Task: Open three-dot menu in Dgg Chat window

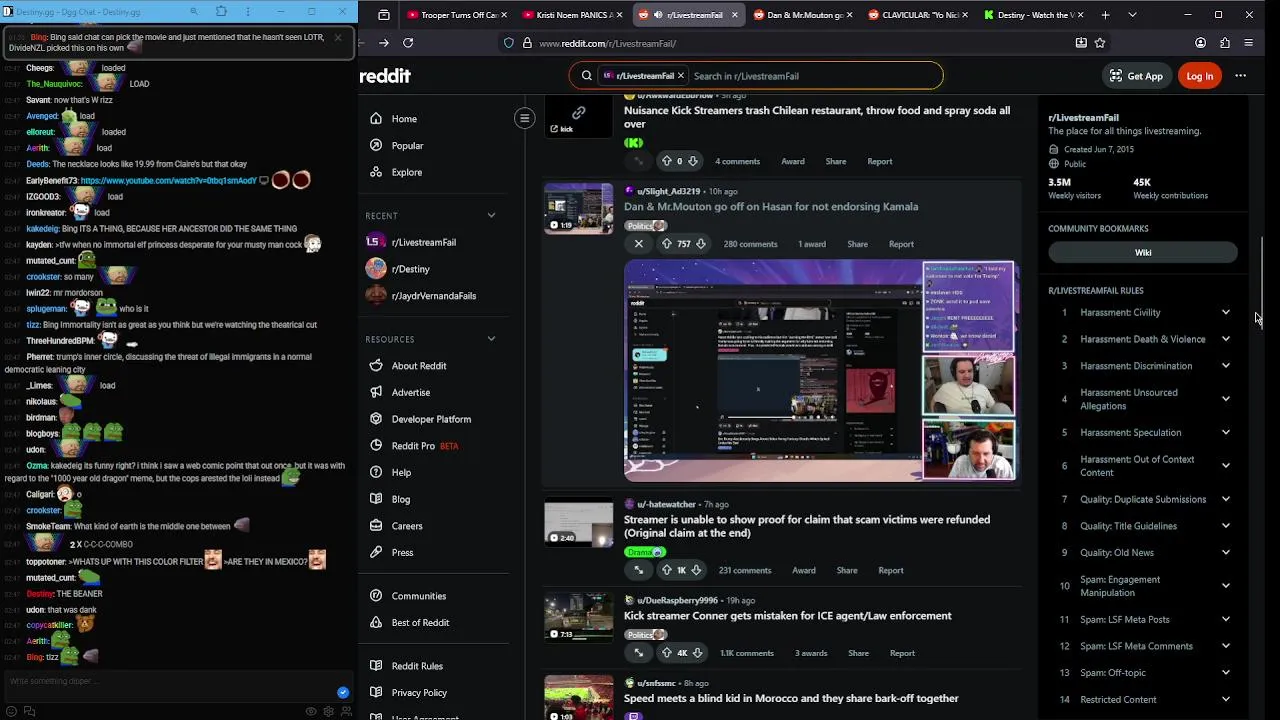Action: 249,12
